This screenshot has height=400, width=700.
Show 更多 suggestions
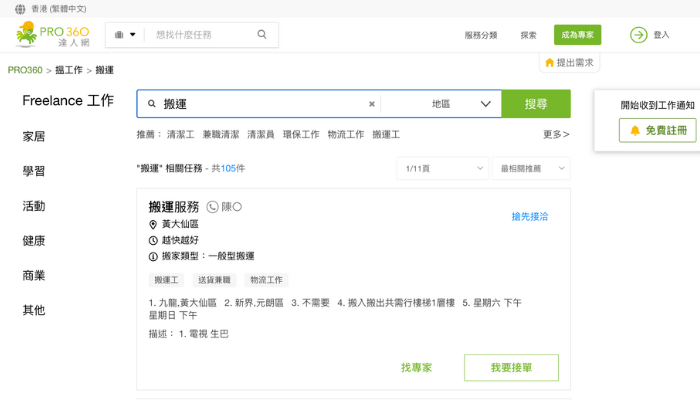coord(556,134)
